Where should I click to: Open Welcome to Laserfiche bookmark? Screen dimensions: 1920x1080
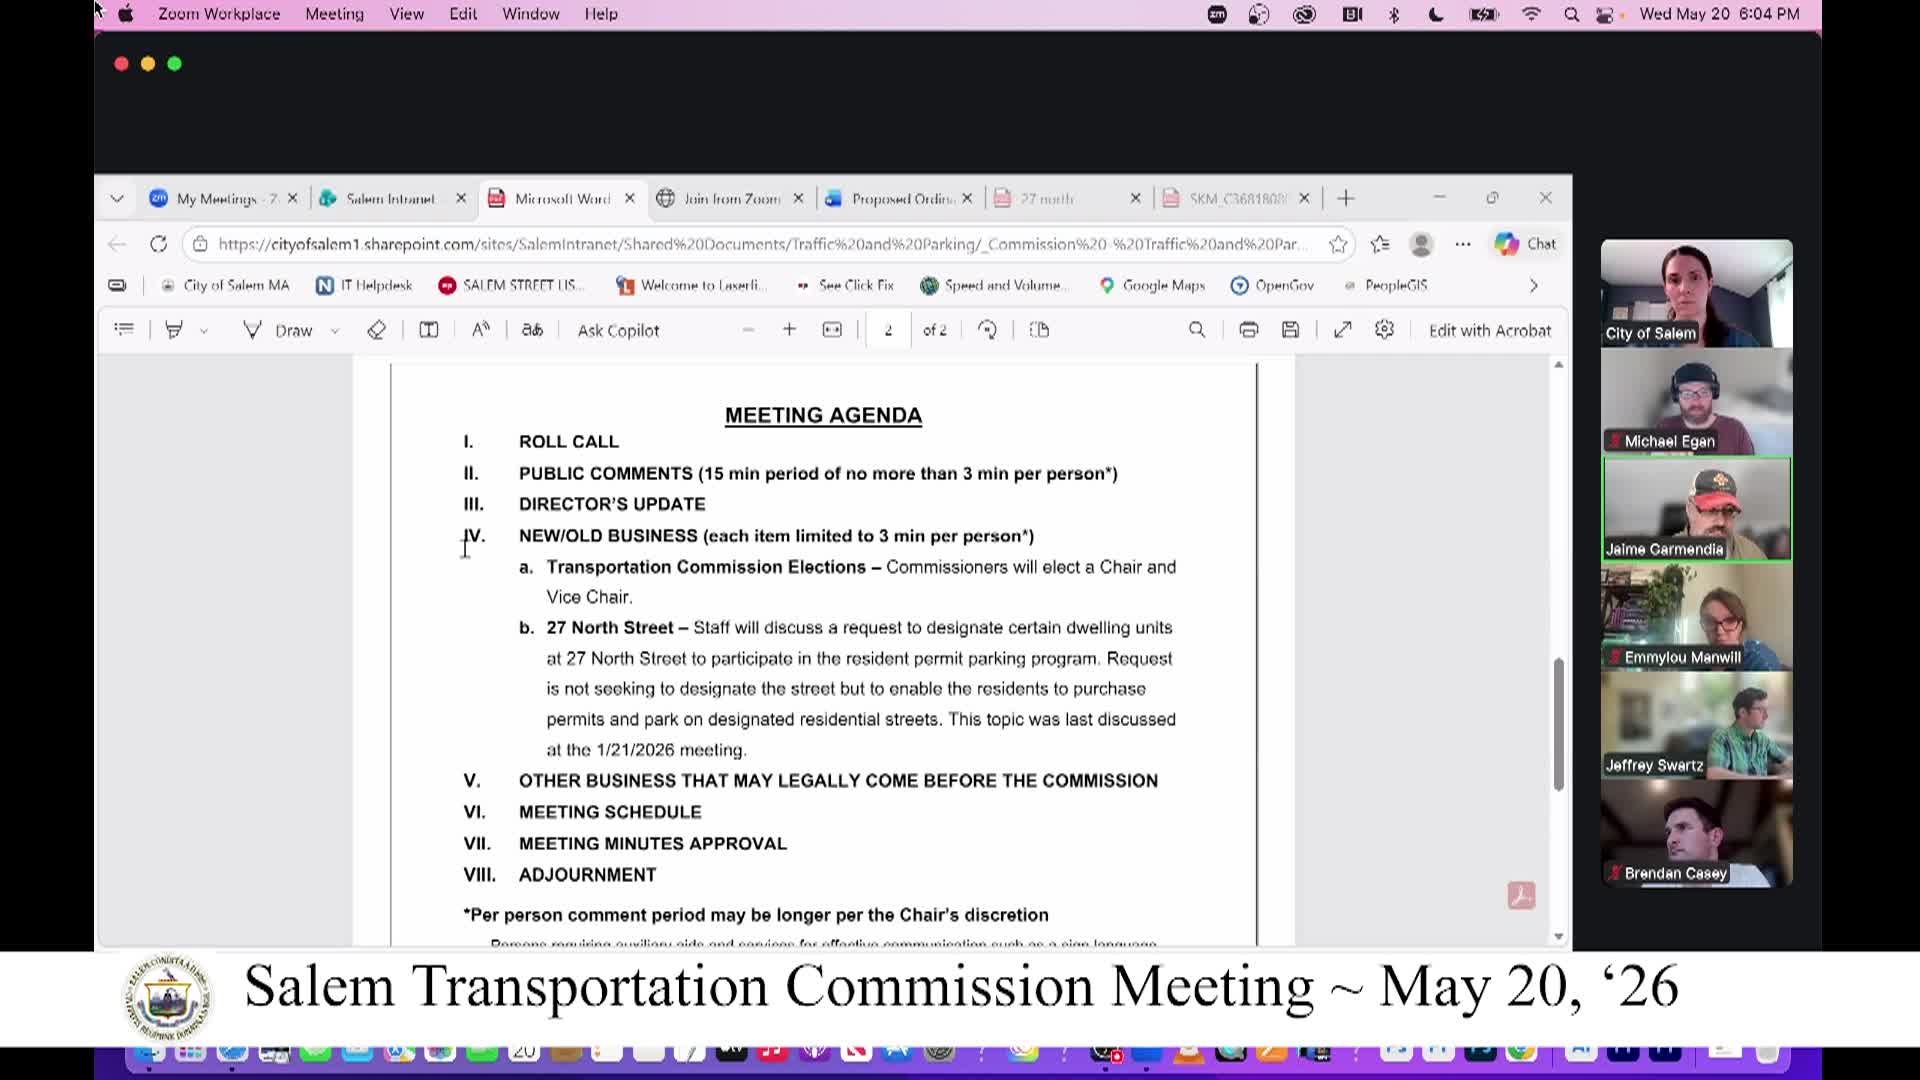692,285
